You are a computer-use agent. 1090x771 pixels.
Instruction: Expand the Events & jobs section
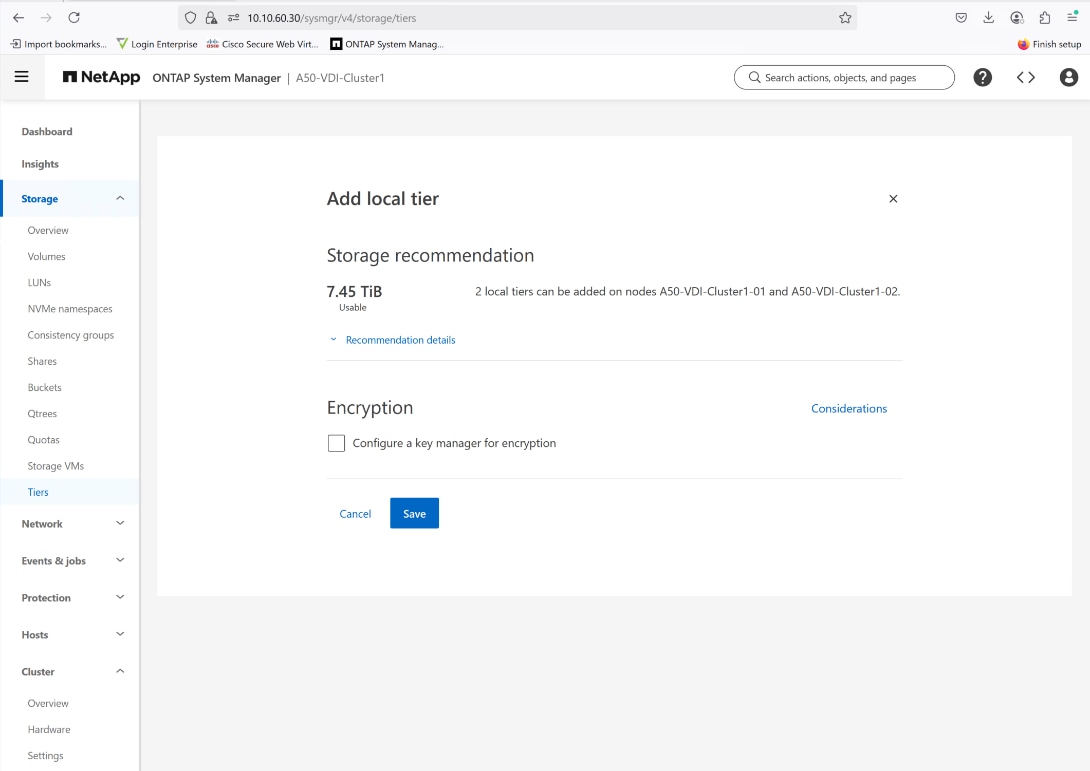point(120,560)
